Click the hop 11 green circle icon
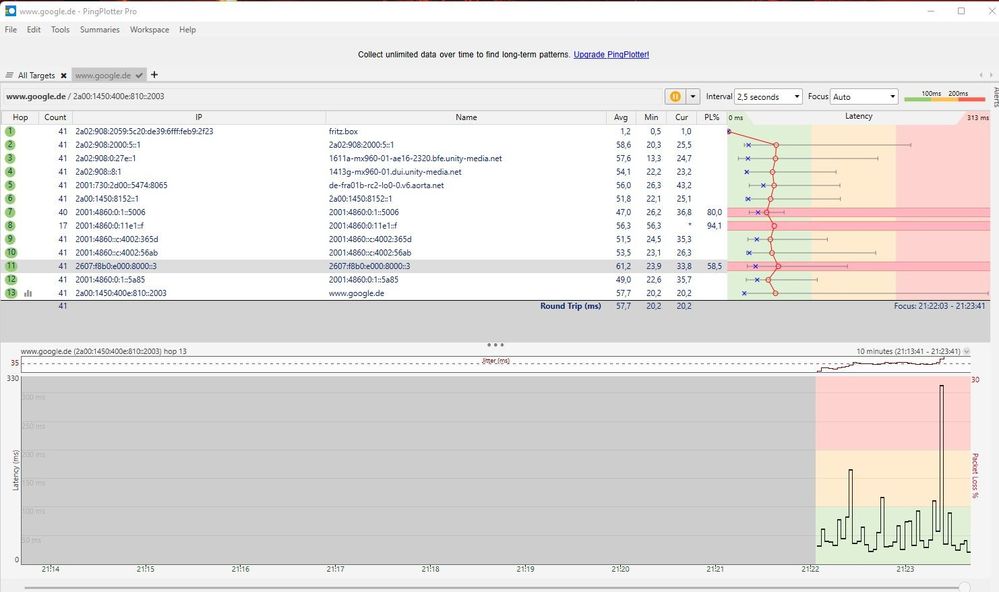The width and height of the screenshot is (999, 592). click(11, 266)
